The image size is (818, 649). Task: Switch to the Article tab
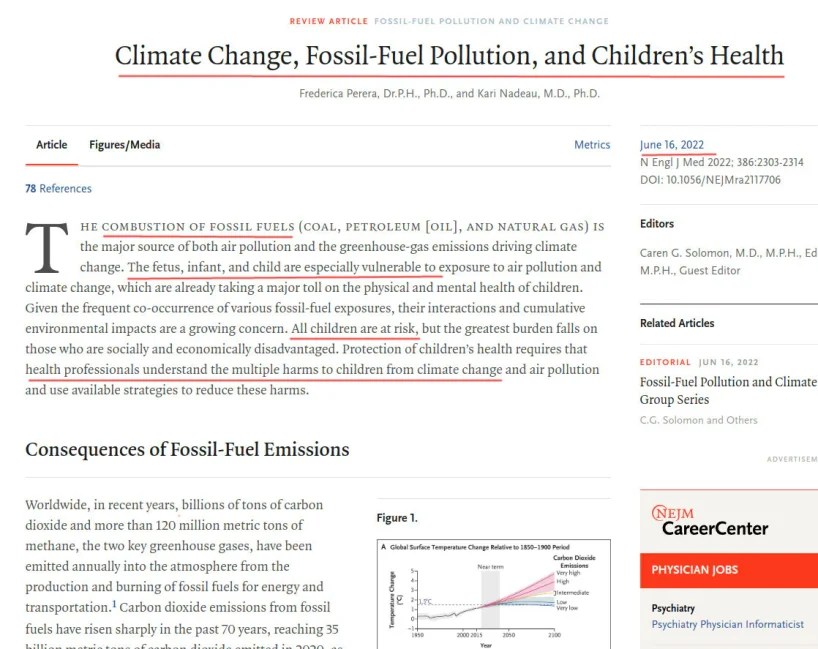(52, 145)
